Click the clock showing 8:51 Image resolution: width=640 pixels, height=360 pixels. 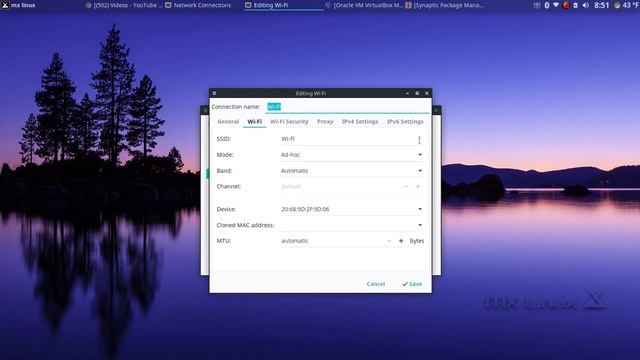pos(602,5)
